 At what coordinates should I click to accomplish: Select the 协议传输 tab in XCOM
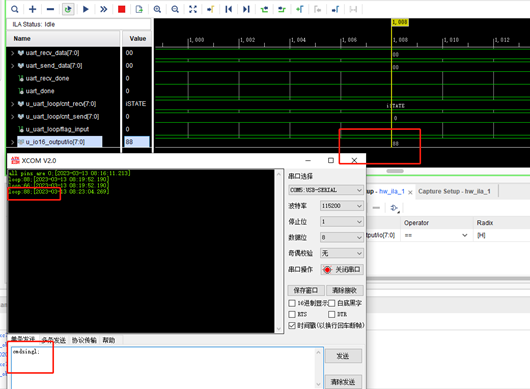point(84,340)
